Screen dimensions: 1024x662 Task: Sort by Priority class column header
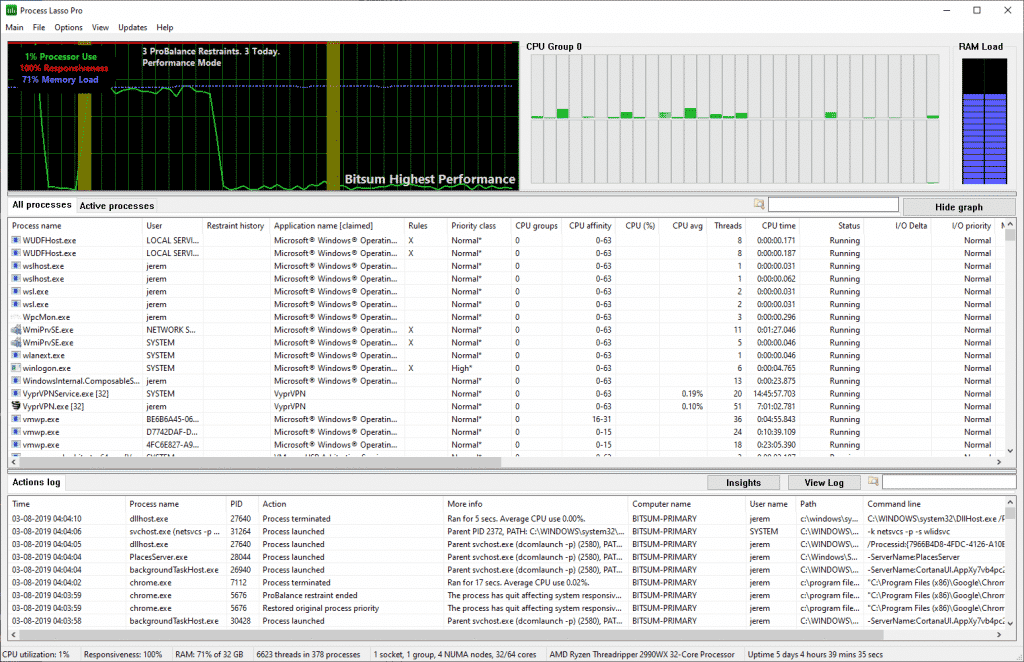(x=478, y=226)
